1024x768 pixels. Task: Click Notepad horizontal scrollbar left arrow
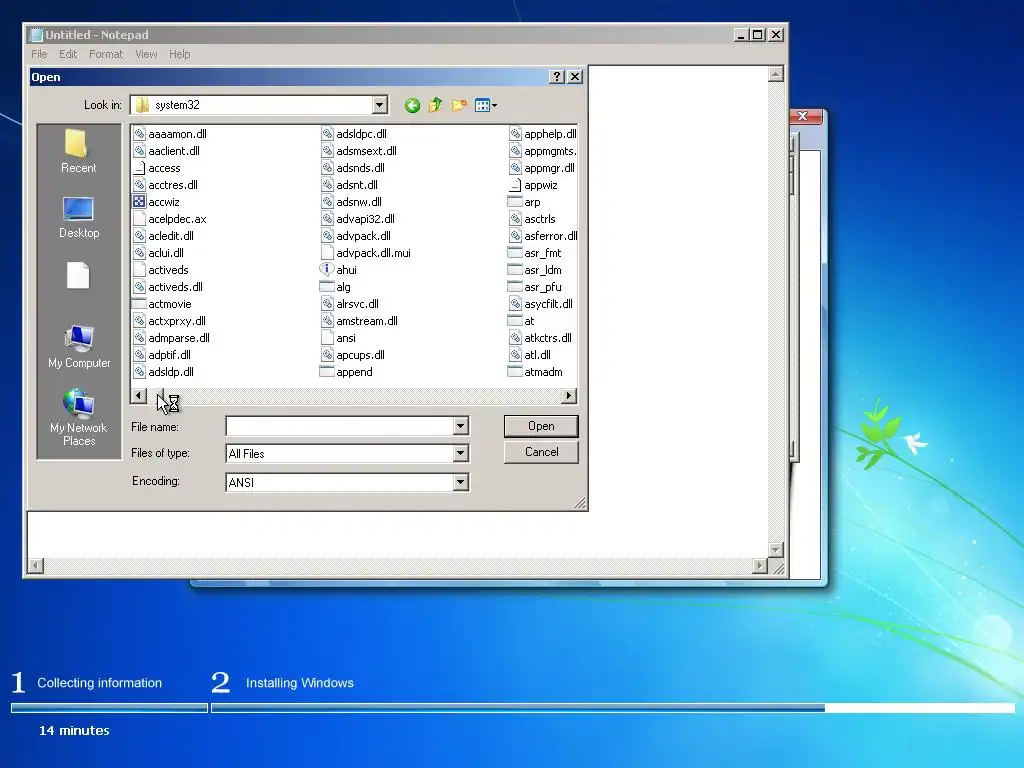click(37, 566)
